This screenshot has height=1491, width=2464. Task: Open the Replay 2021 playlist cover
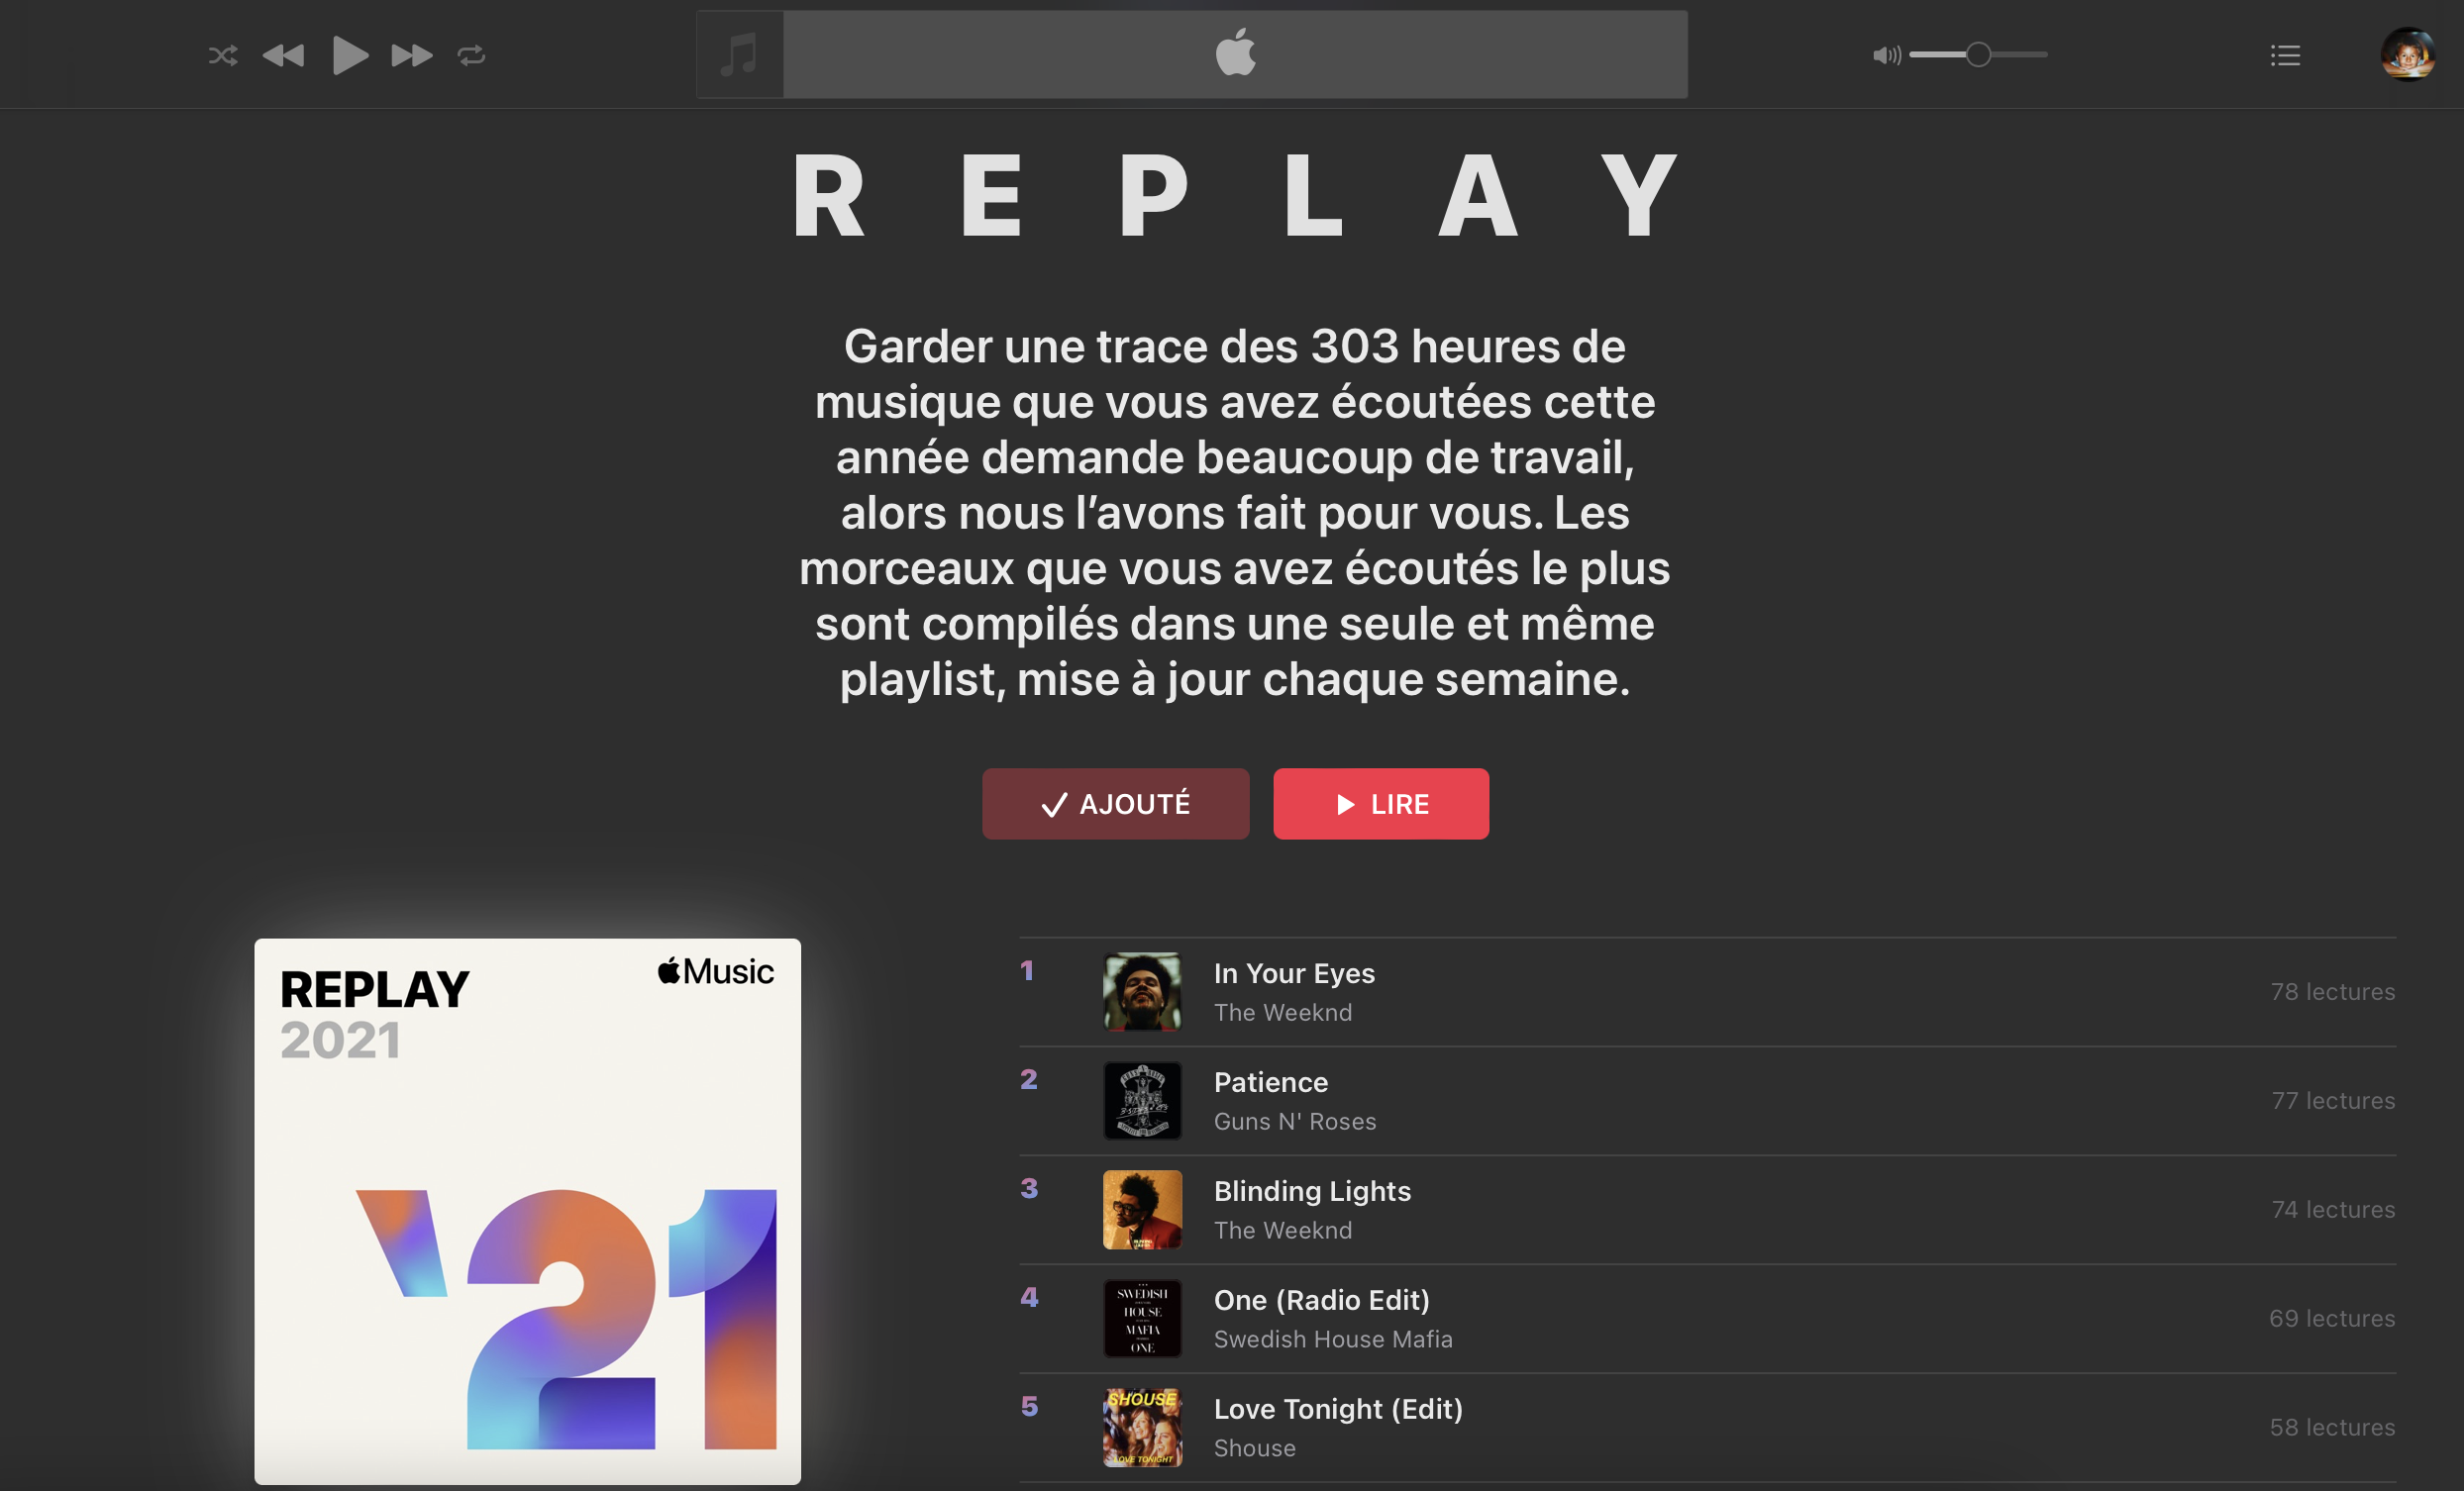coord(527,1211)
